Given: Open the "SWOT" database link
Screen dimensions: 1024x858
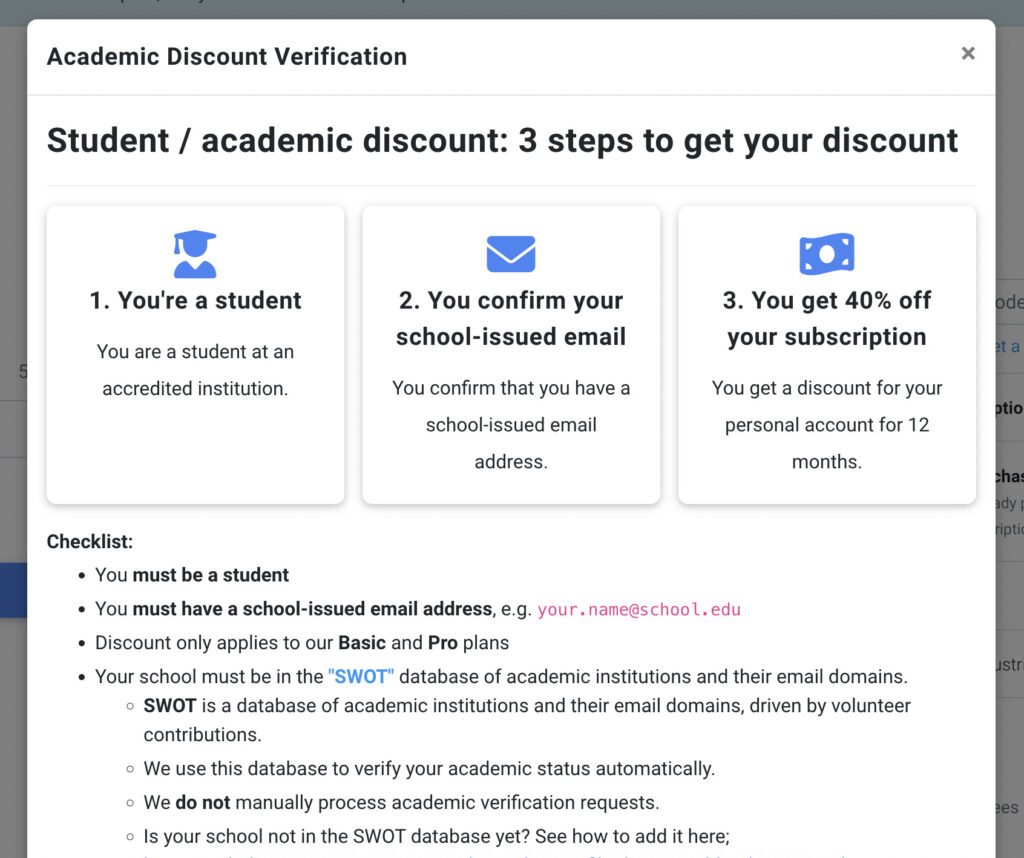Looking at the screenshot, I should pos(361,676).
